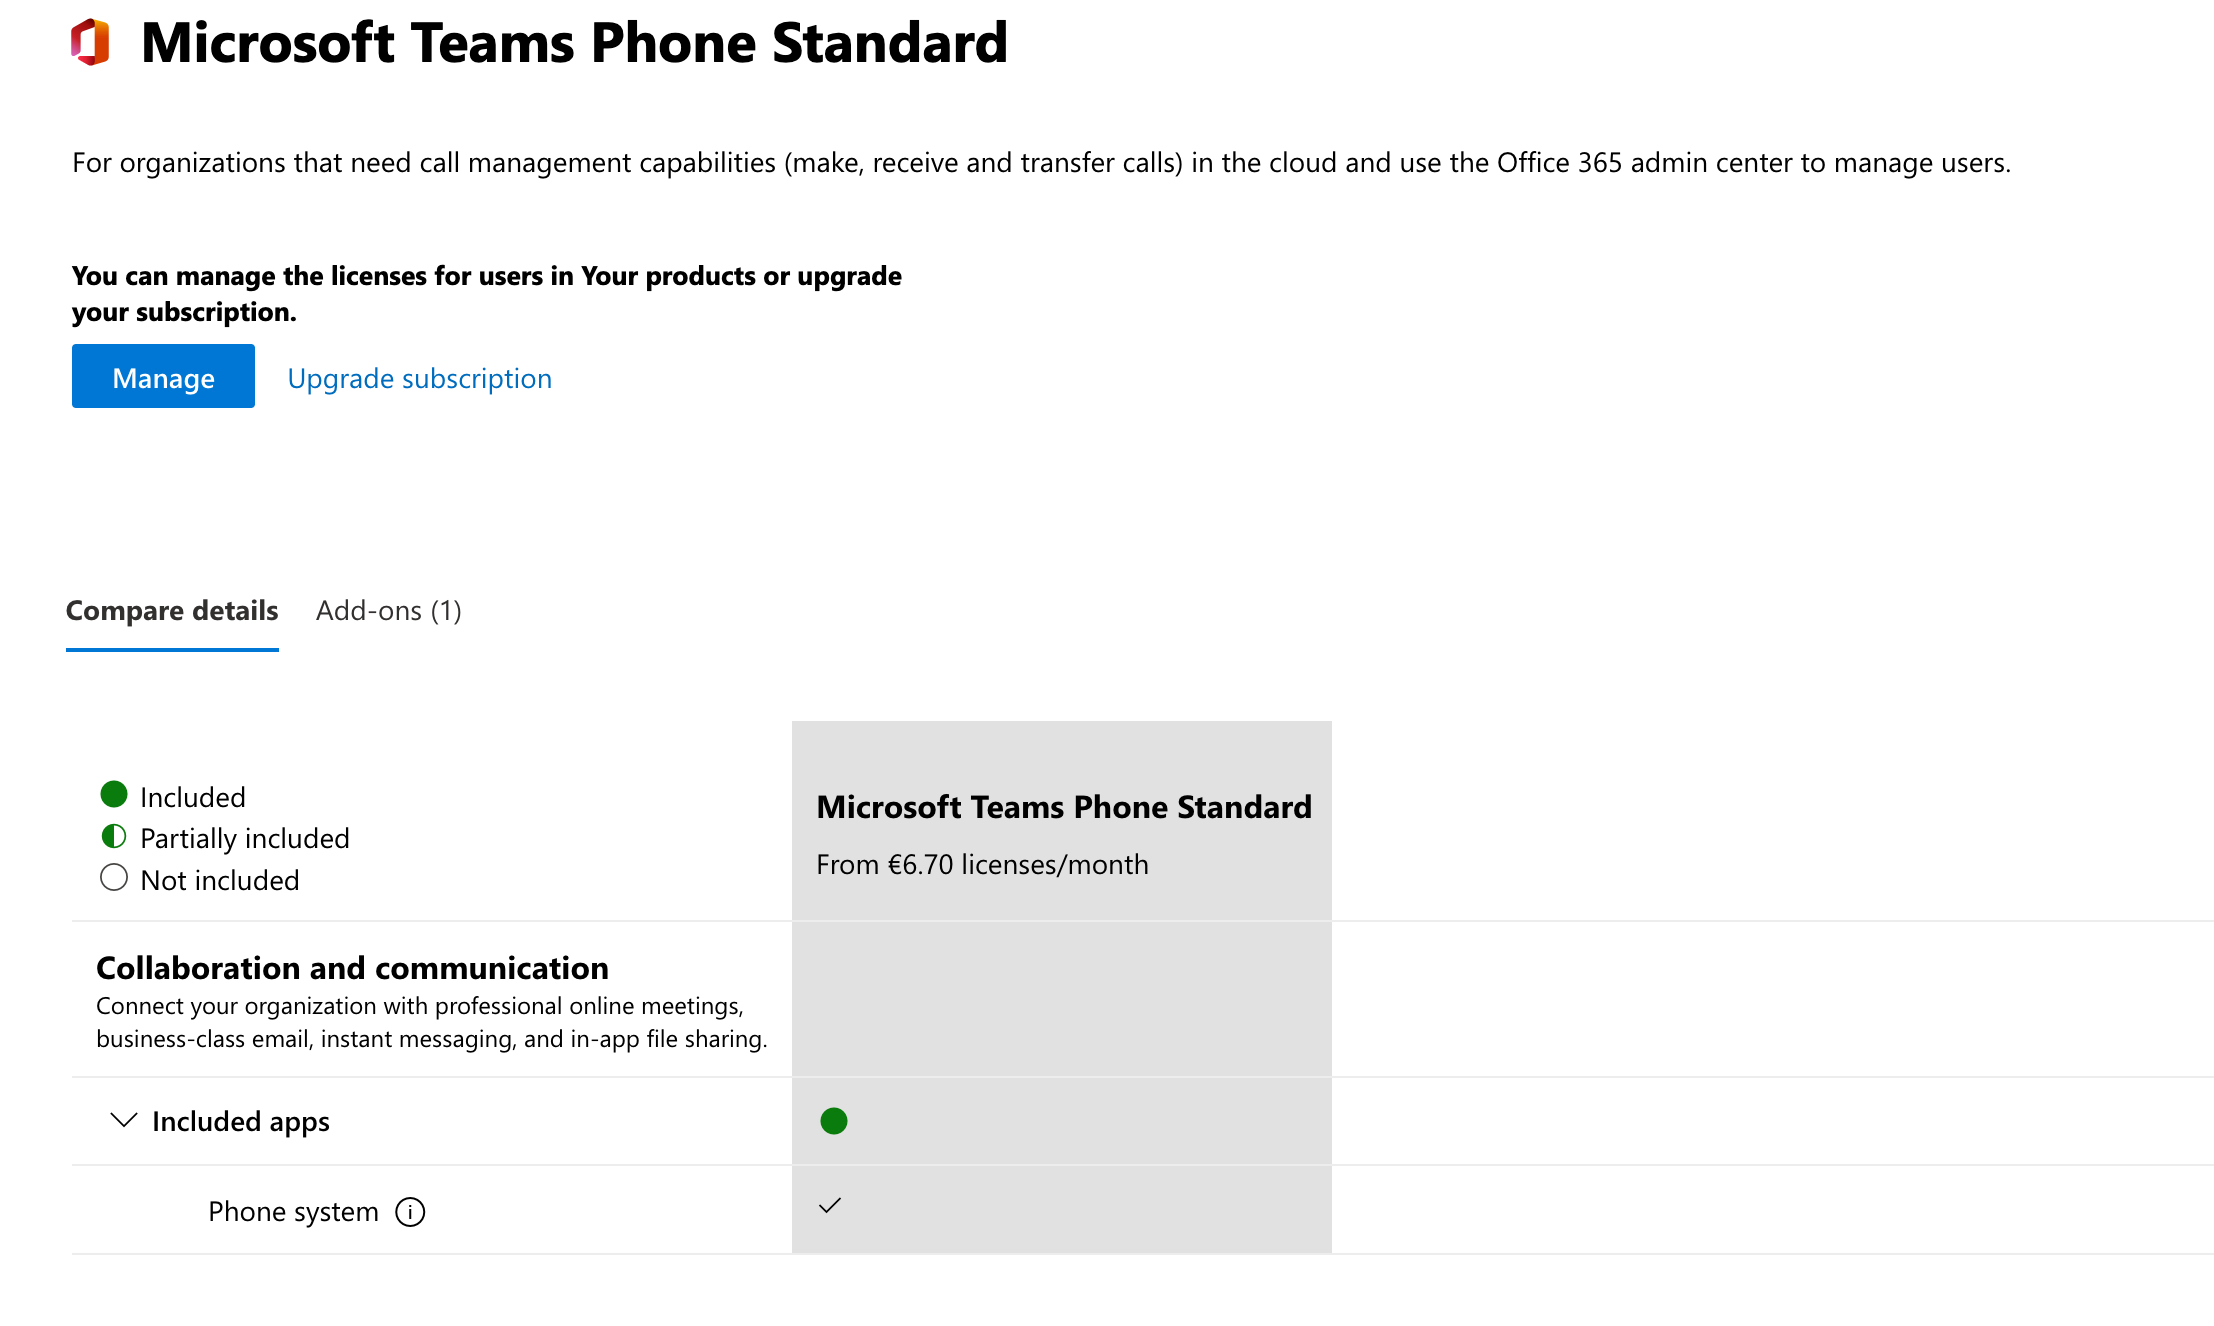Open the Upgrade subscription link
The width and height of the screenshot is (2214, 1326).
420,379
